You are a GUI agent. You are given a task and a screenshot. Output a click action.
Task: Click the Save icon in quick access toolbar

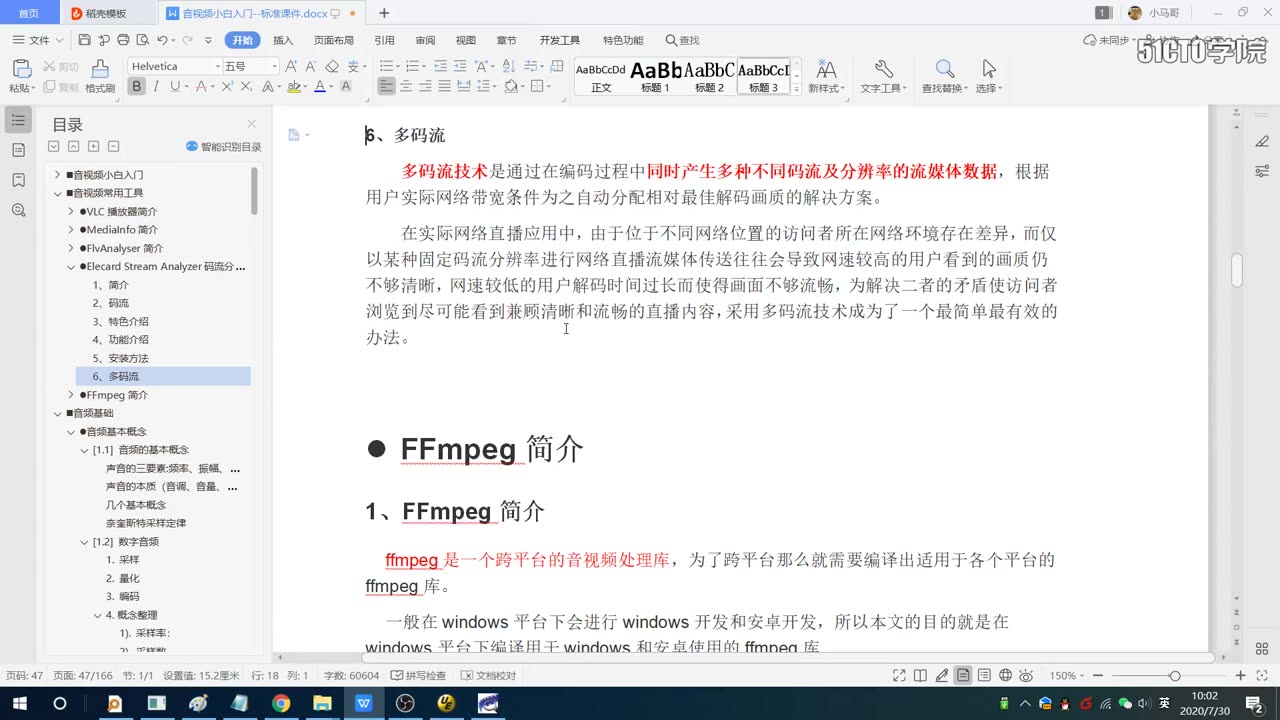85,40
